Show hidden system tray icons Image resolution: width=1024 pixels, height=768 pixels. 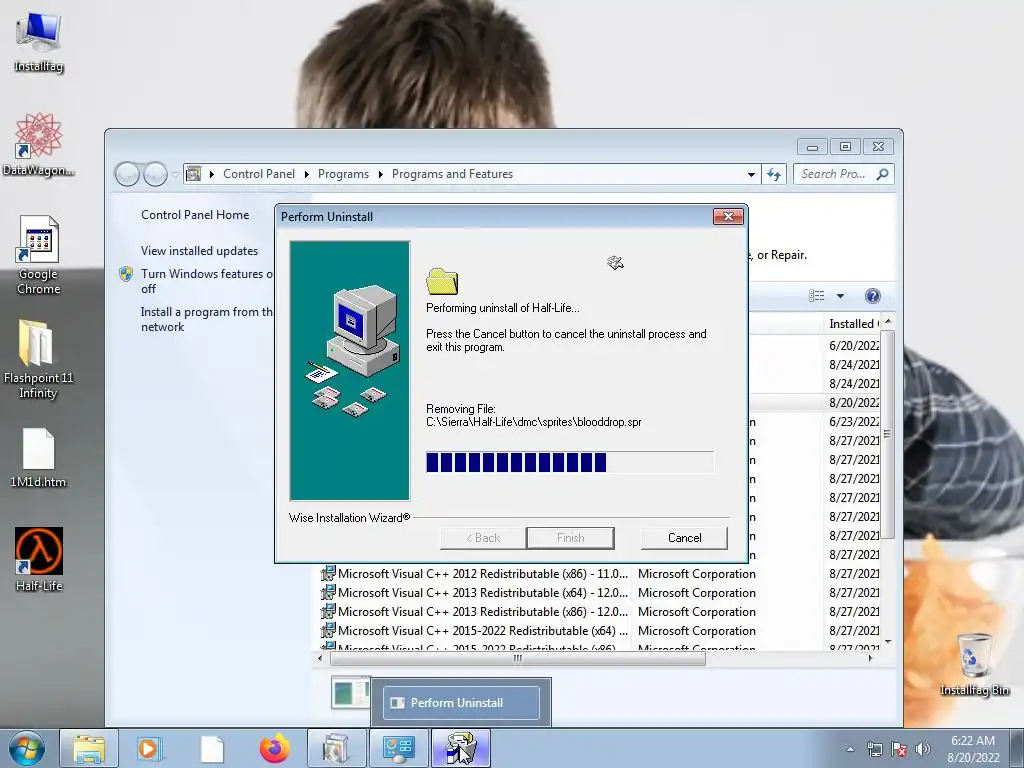coord(850,749)
